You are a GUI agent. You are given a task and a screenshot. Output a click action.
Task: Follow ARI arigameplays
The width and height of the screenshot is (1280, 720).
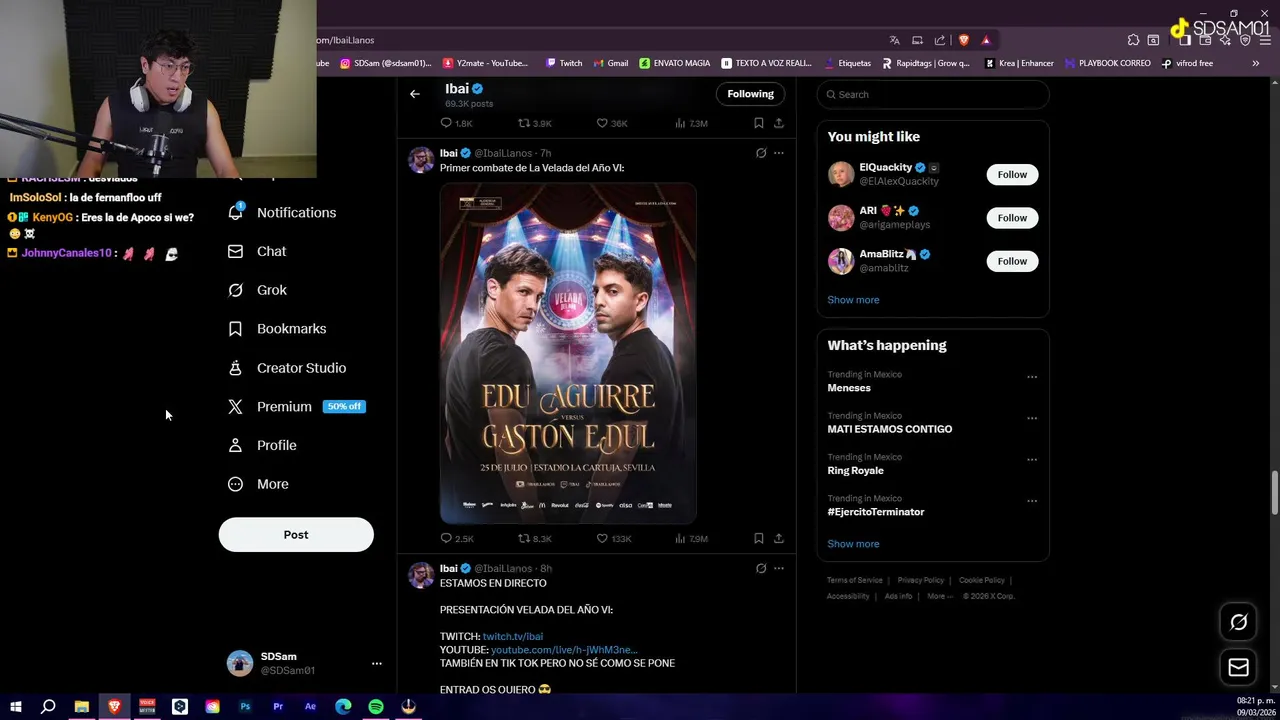point(1012,217)
